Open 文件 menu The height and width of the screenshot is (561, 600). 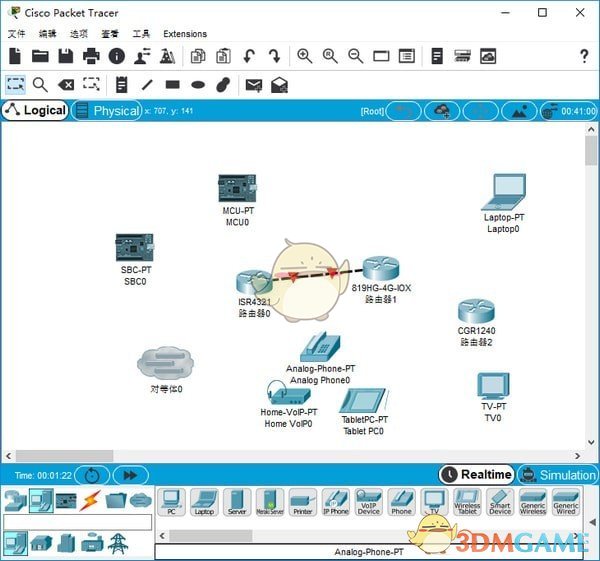16,34
